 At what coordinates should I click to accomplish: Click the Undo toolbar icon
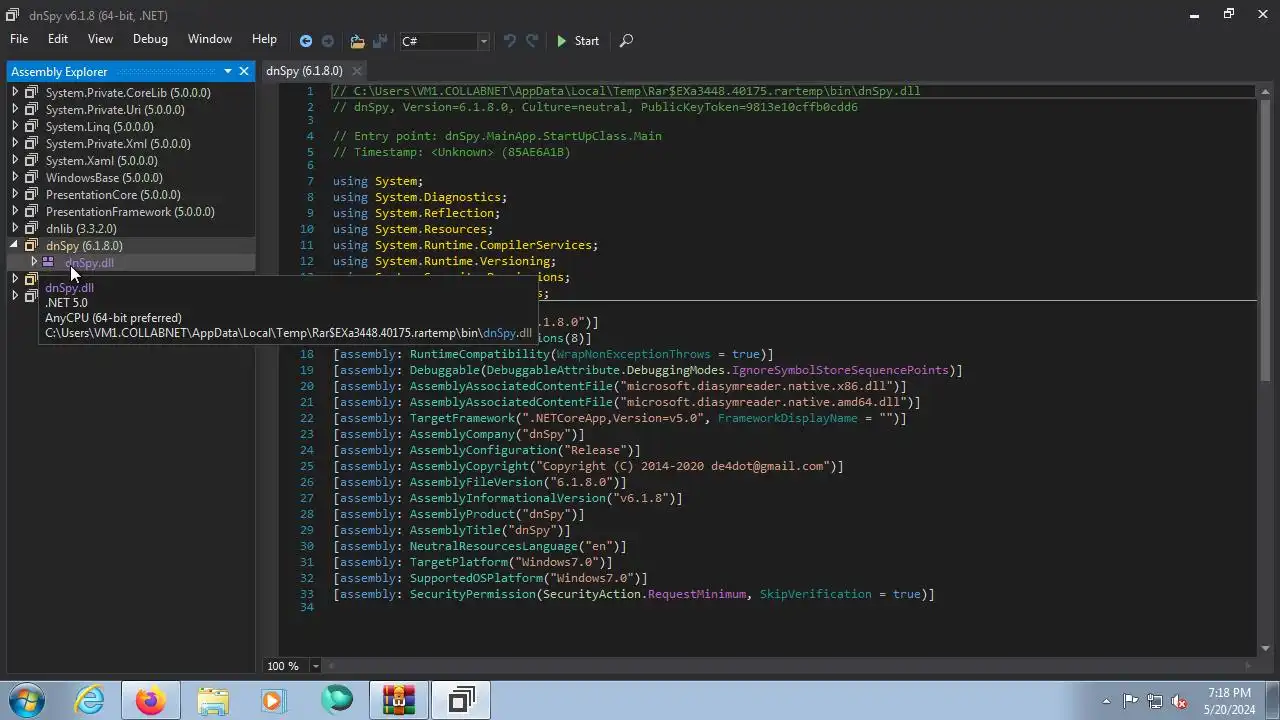510,41
